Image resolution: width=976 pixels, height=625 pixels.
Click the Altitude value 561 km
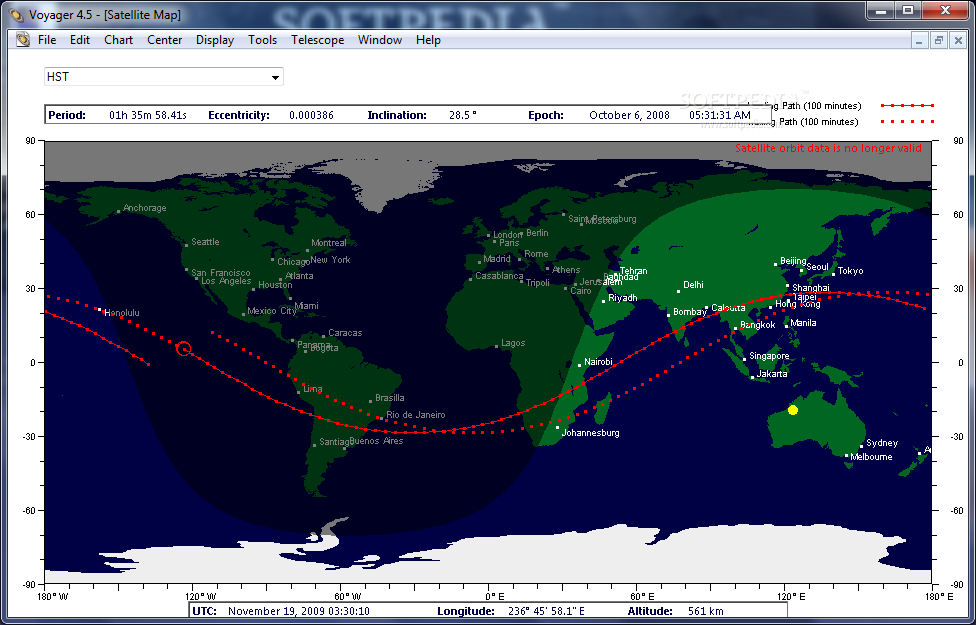click(x=705, y=611)
